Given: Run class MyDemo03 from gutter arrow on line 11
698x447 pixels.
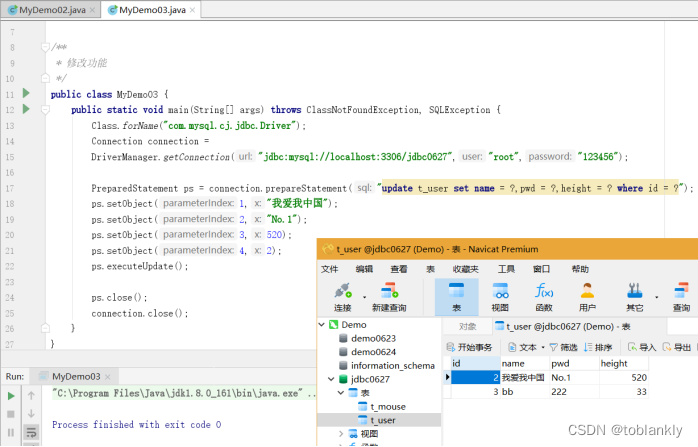Looking at the screenshot, I should pos(26,93).
